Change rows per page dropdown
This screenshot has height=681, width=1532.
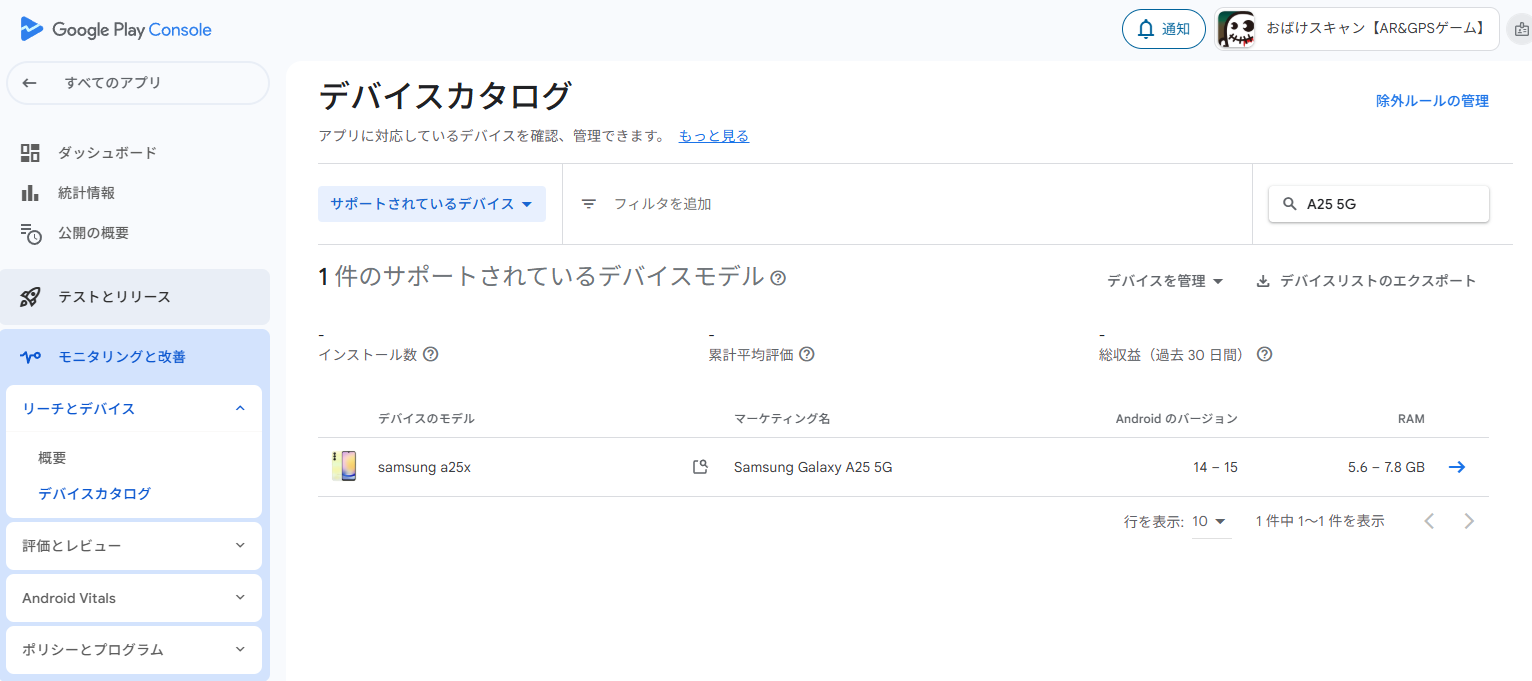[x=1210, y=522]
